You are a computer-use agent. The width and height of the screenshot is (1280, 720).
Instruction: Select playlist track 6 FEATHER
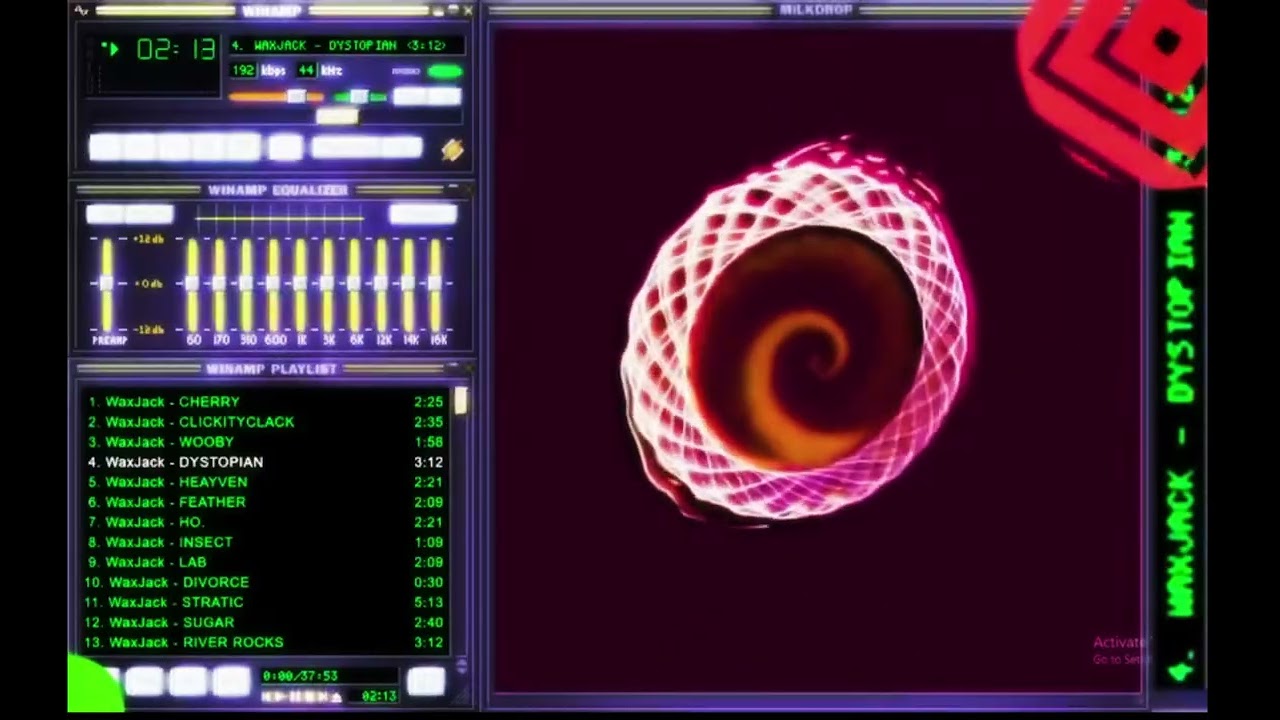click(x=265, y=502)
